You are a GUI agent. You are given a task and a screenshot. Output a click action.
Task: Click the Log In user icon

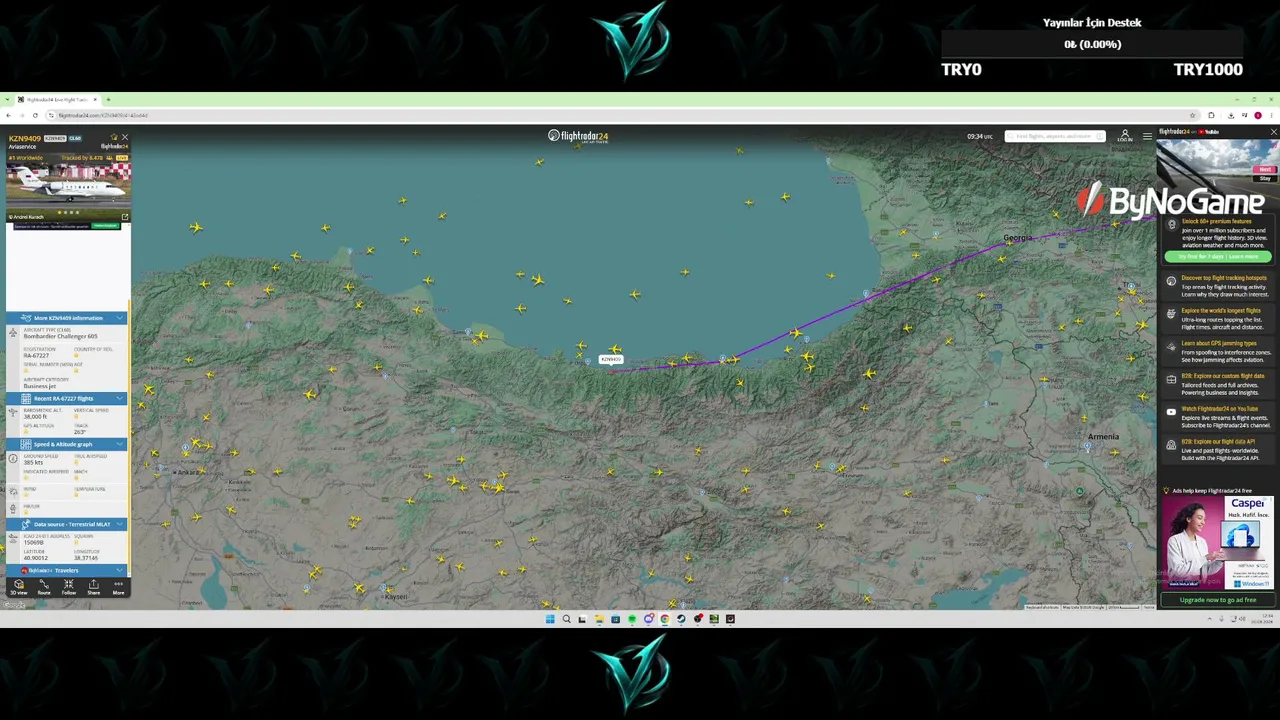pyautogui.click(x=1125, y=136)
